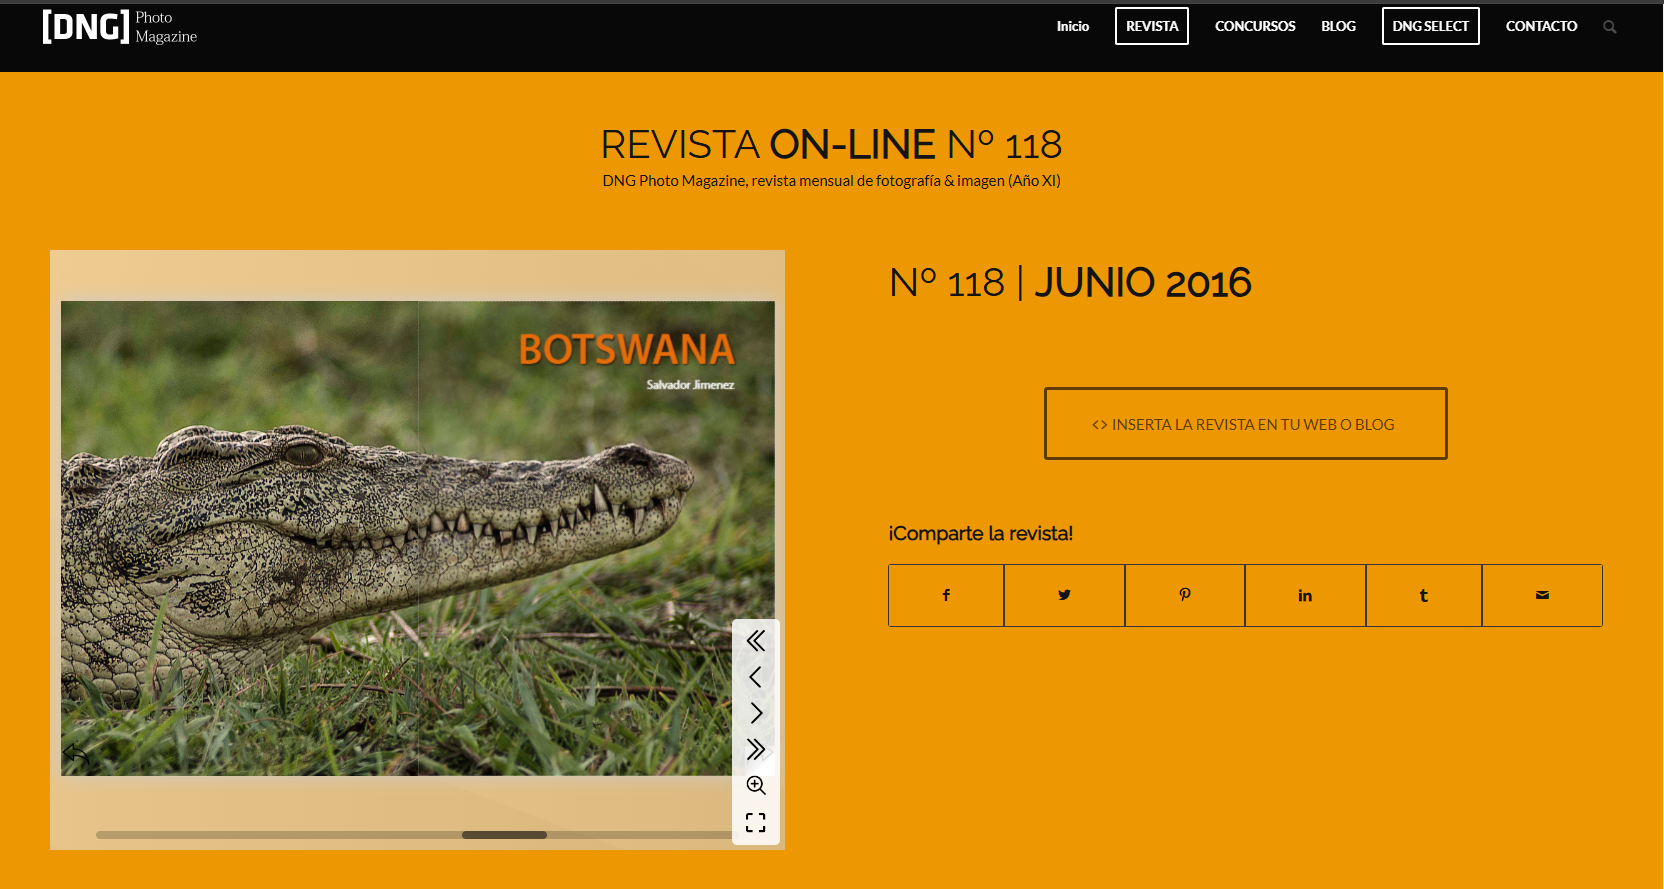This screenshot has height=889, width=1664.
Task: Share the magazine on Tumblr
Action: tap(1424, 595)
